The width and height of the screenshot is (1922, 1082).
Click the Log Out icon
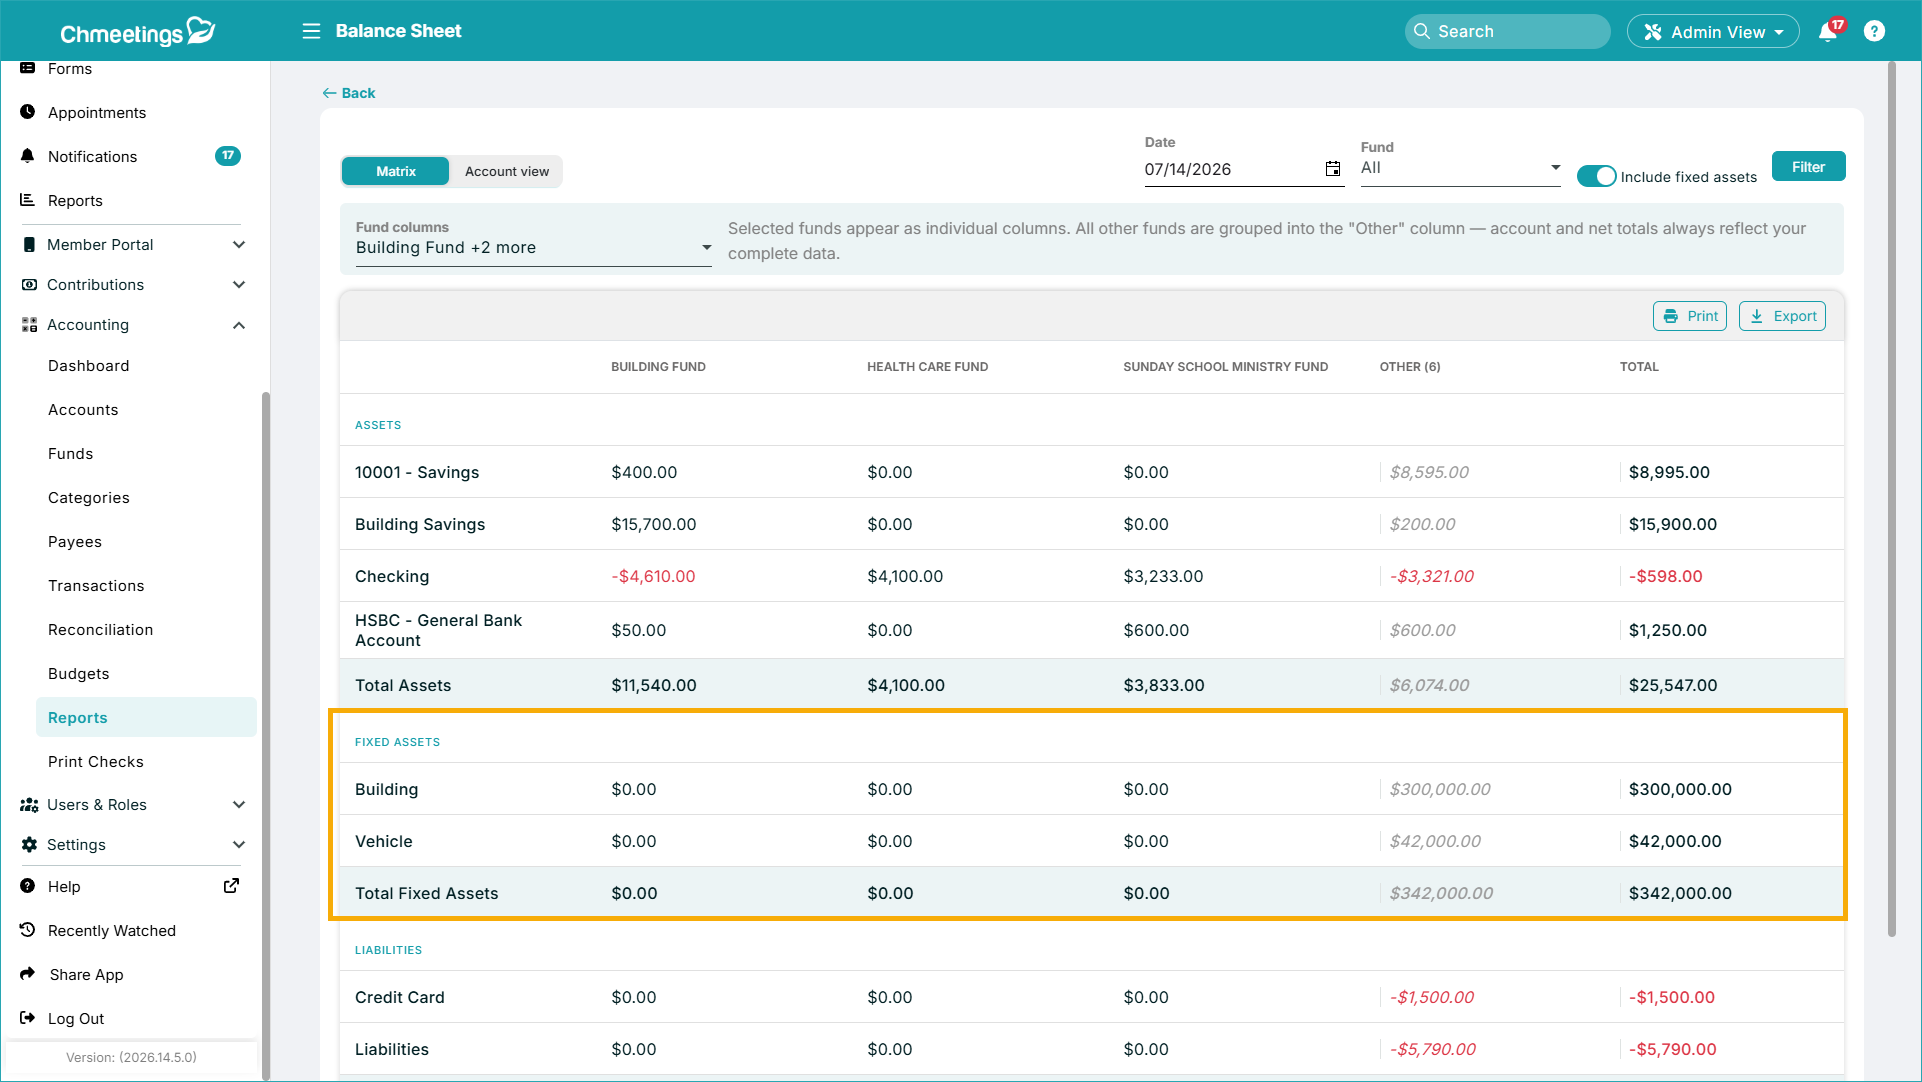[x=28, y=1018]
